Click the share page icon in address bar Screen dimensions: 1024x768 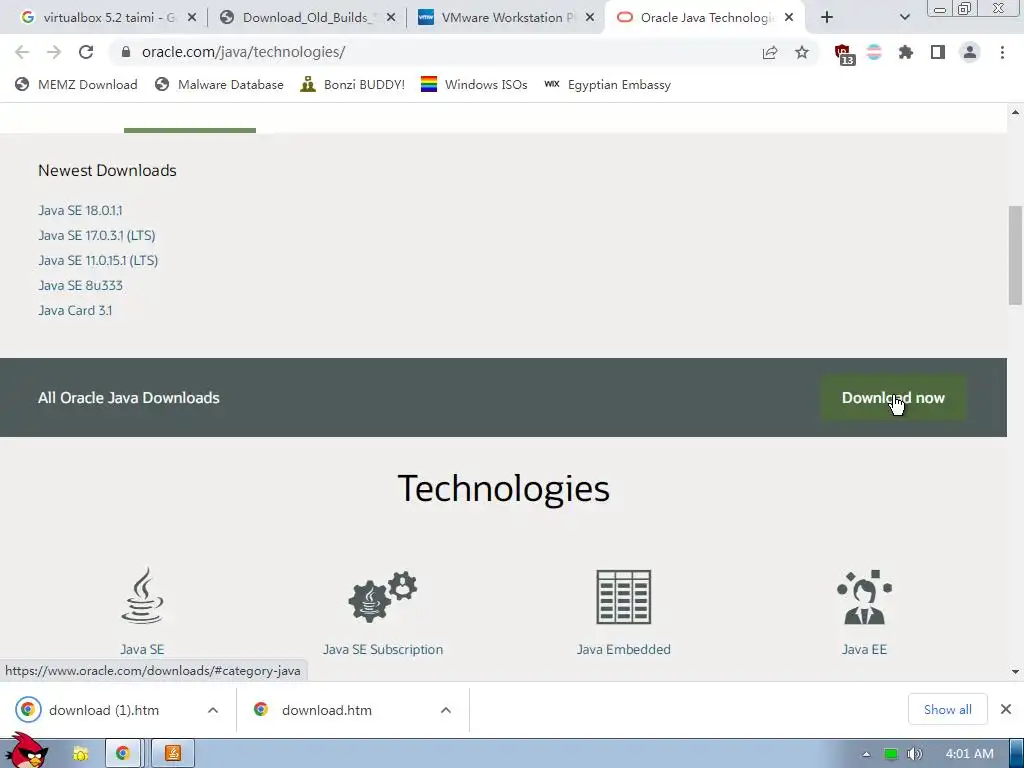[770, 52]
